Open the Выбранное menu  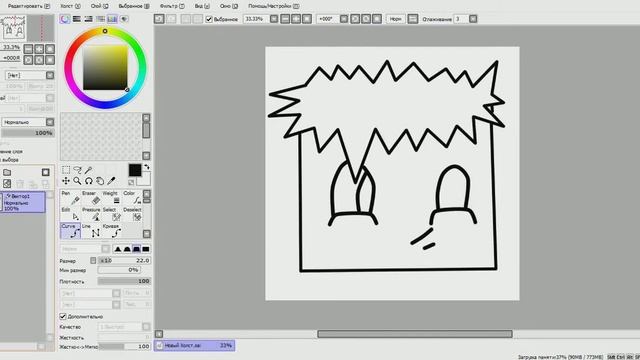[x=134, y=6]
